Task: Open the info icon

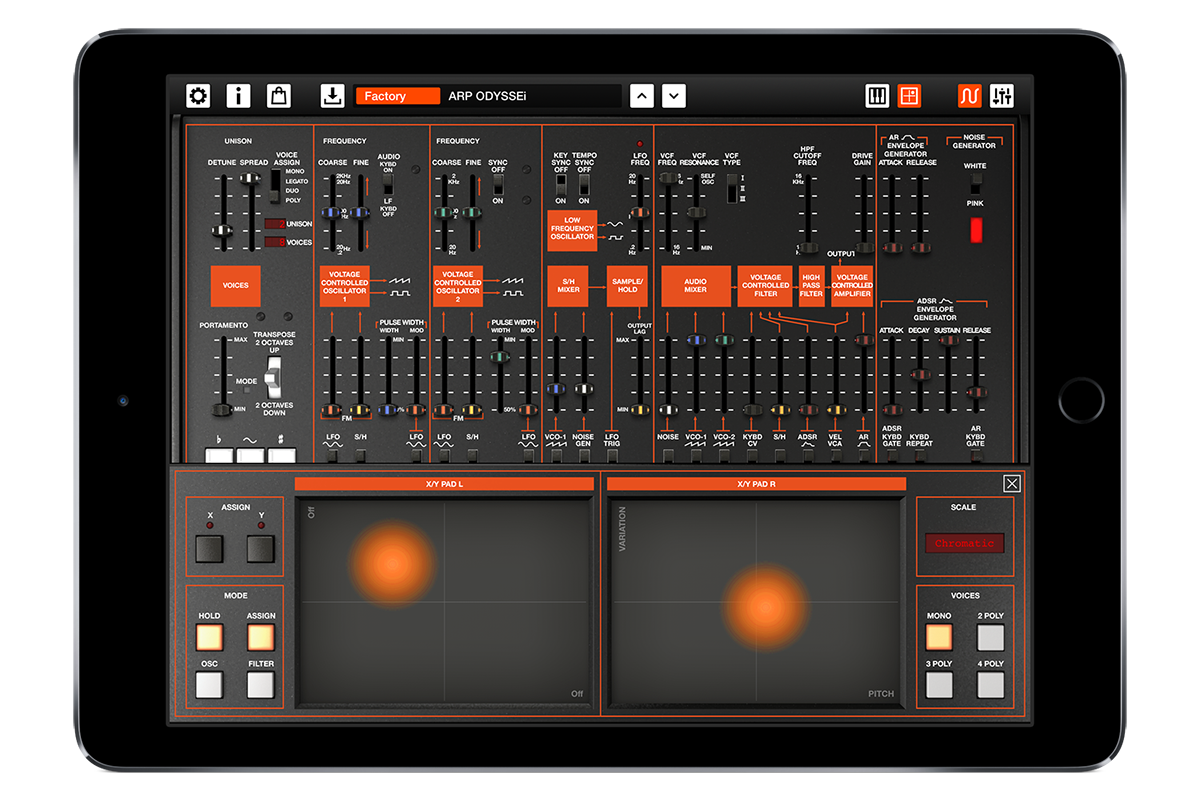Action: coord(238,96)
